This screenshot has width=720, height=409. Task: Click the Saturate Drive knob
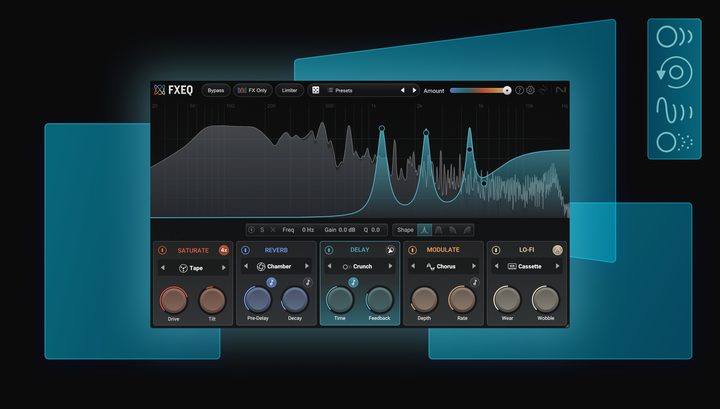(174, 300)
